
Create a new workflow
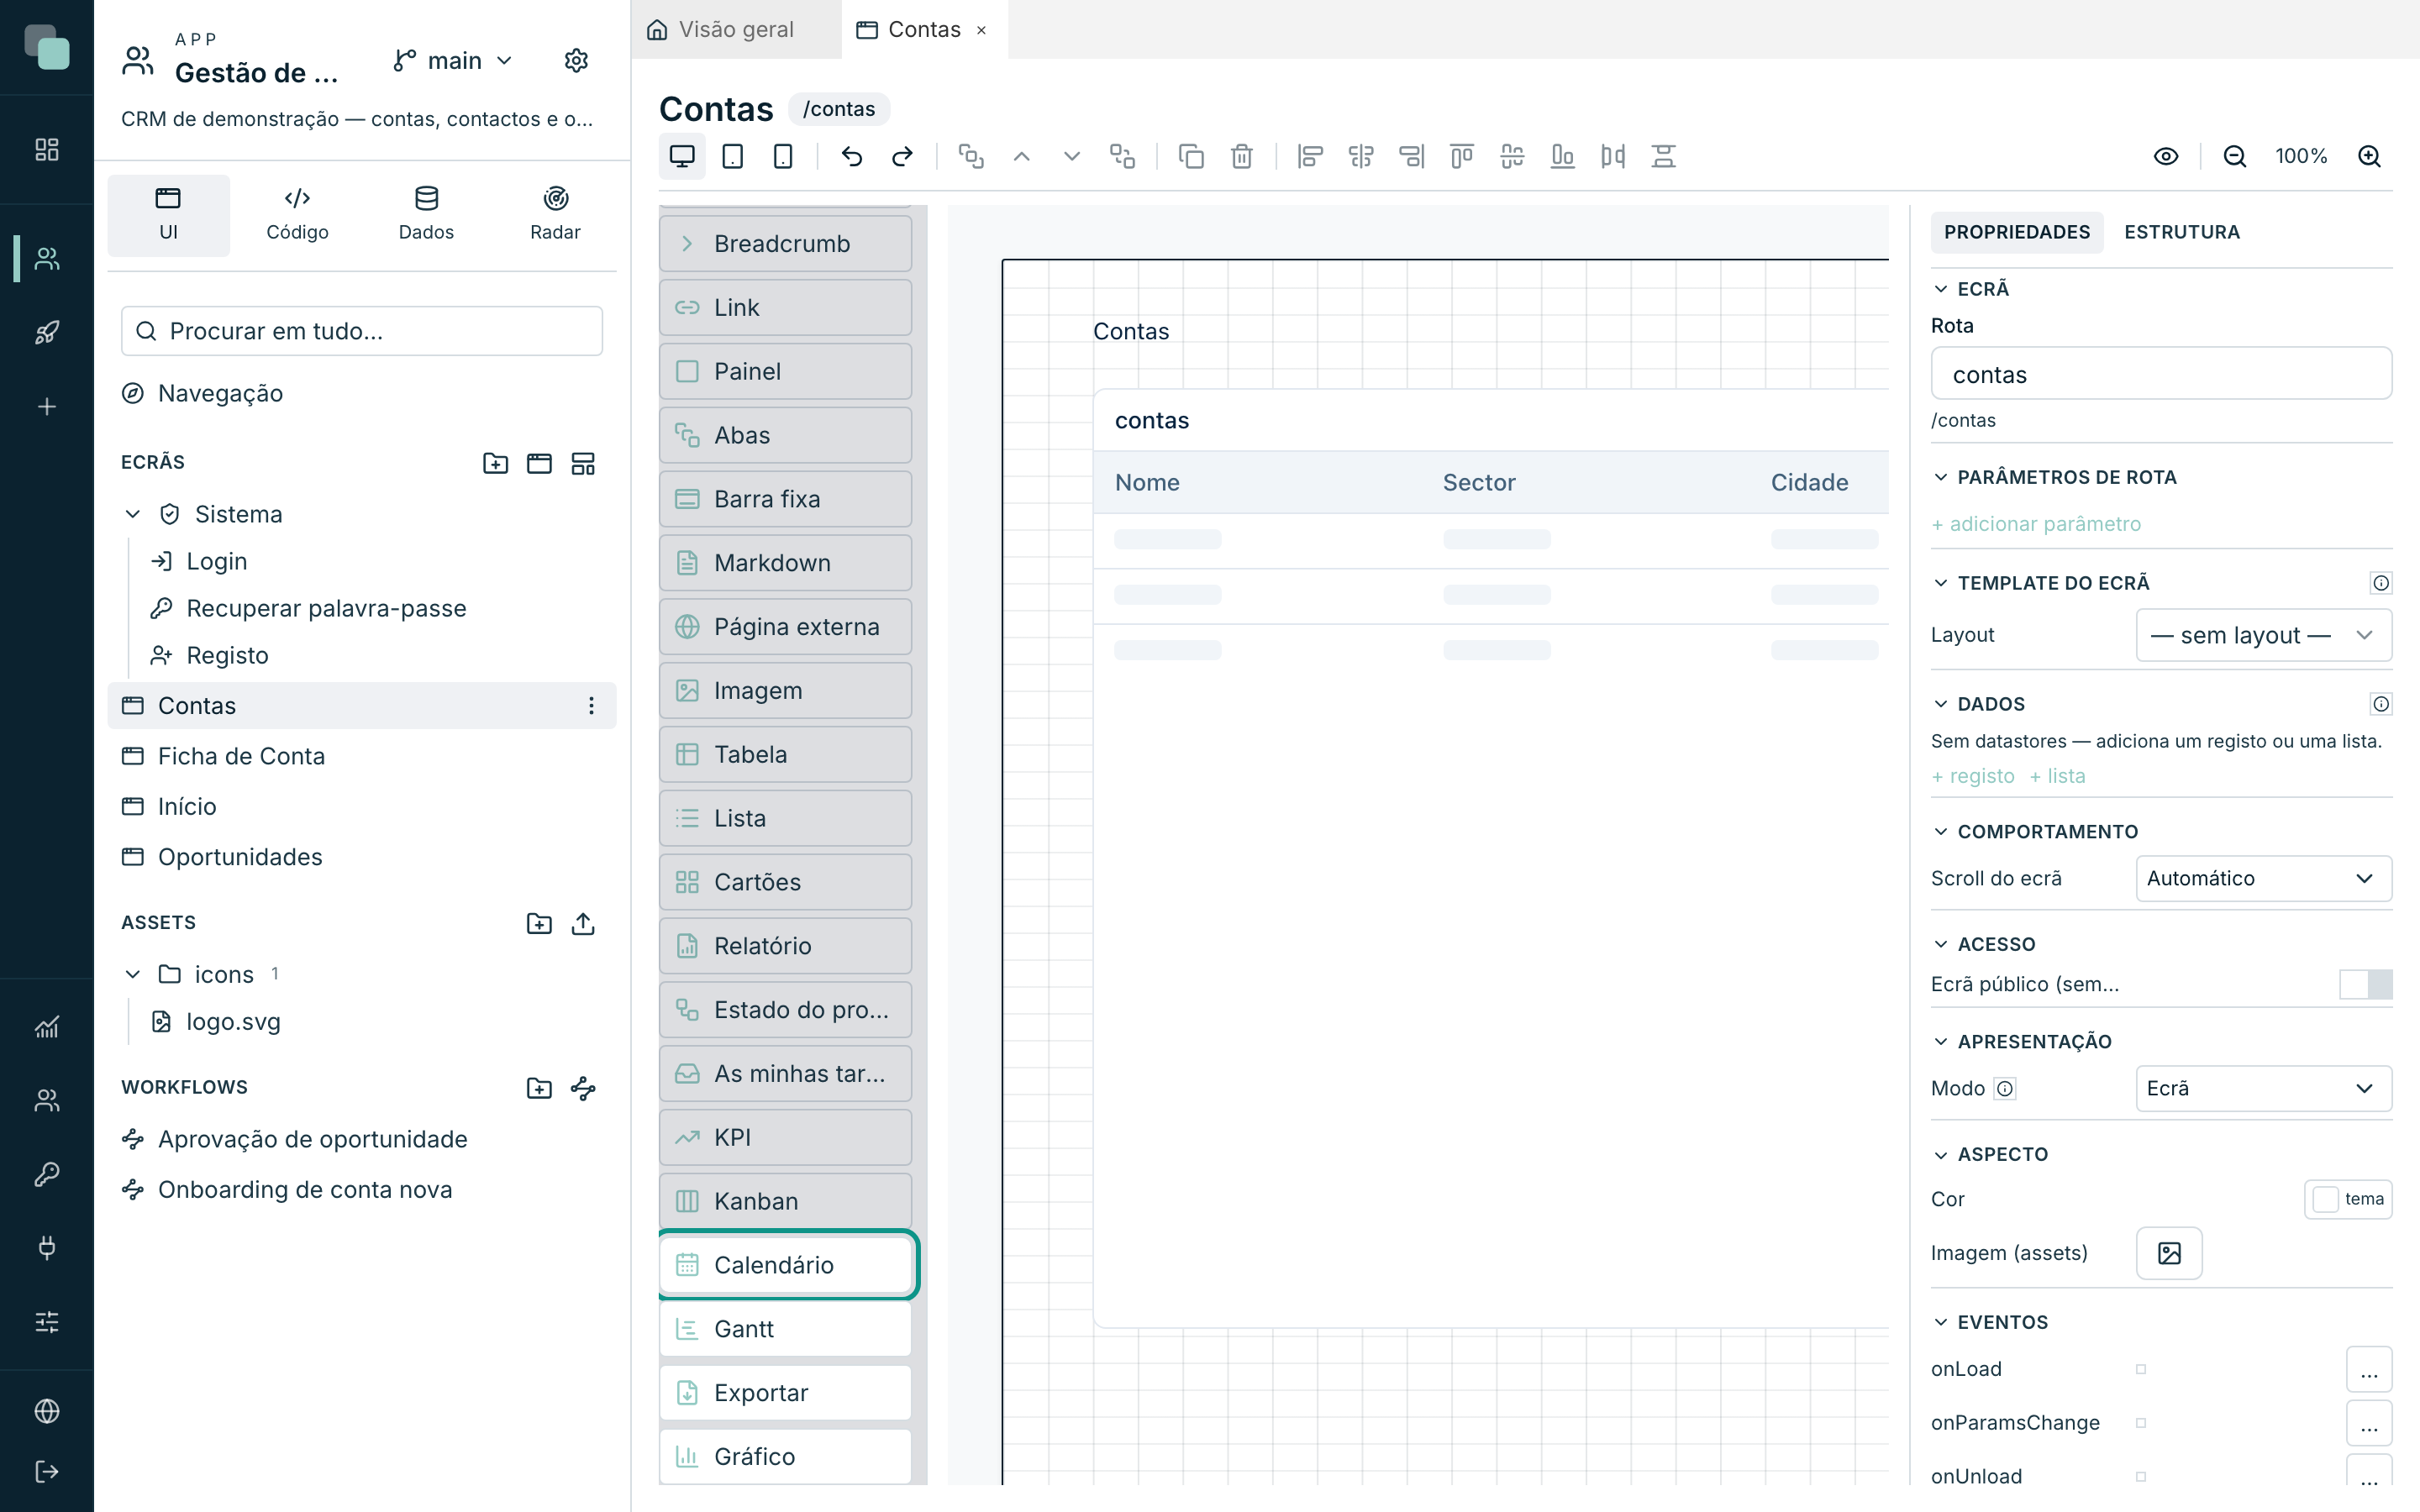583,1088
